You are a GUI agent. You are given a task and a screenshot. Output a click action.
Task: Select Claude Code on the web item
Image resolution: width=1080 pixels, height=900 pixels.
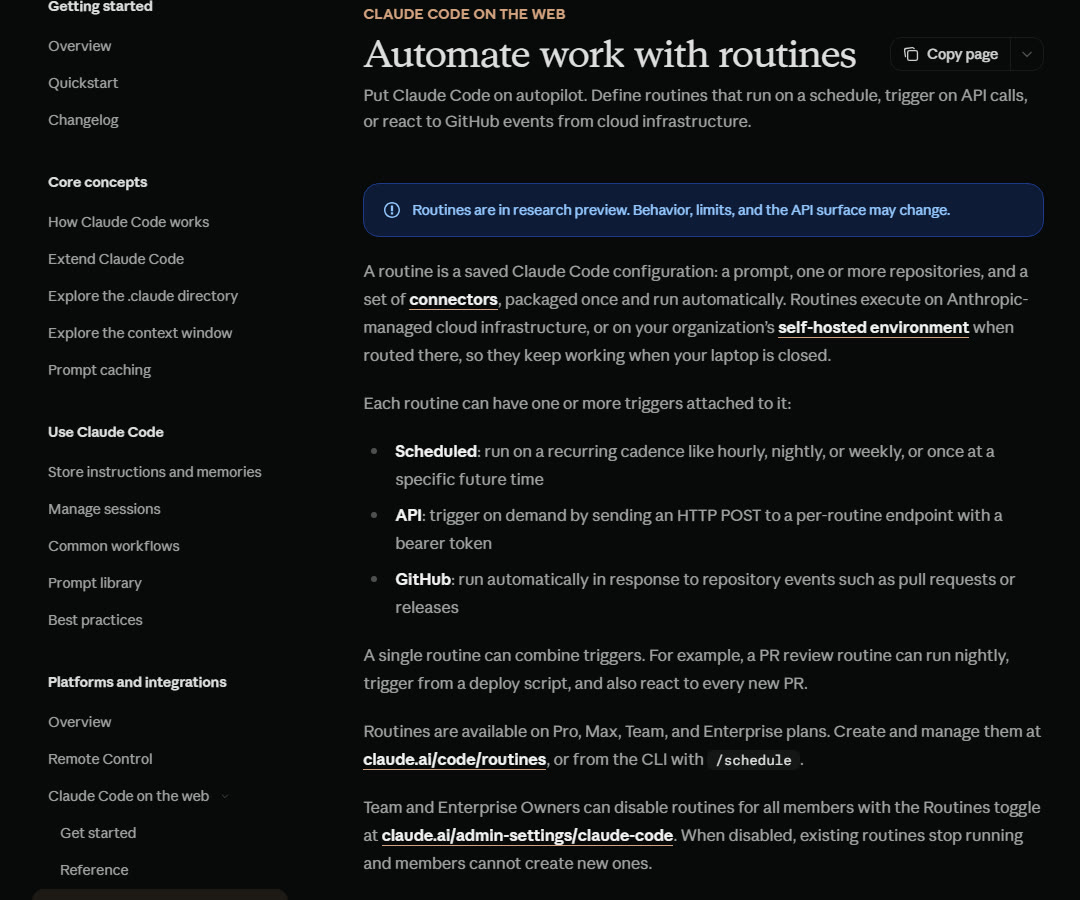pyautogui.click(x=128, y=796)
